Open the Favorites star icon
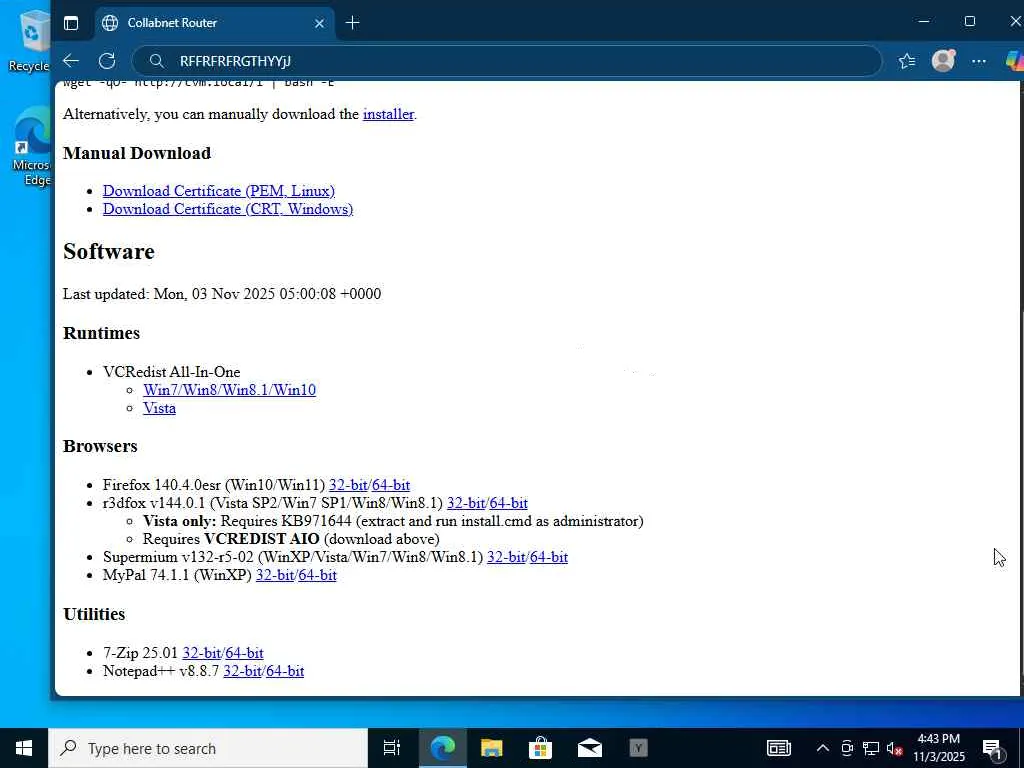This screenshot has height=768, width=1024. 906,61
